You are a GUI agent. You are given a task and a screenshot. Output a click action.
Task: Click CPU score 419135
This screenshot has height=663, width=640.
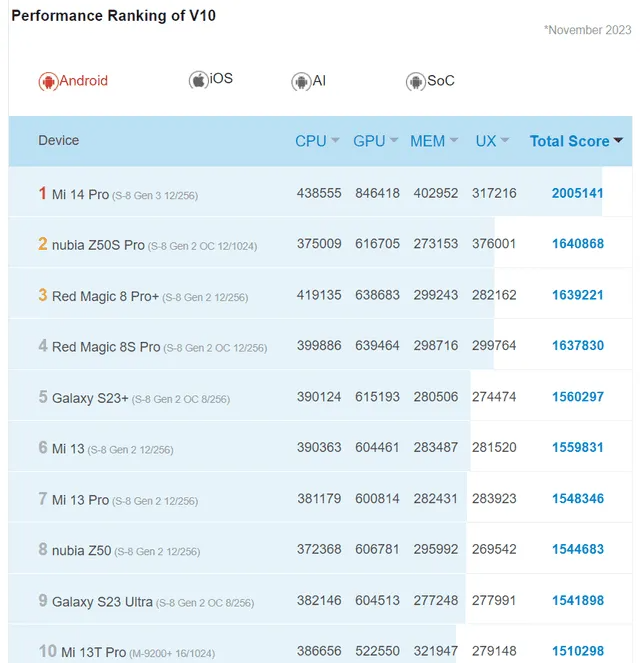point(319,295)
